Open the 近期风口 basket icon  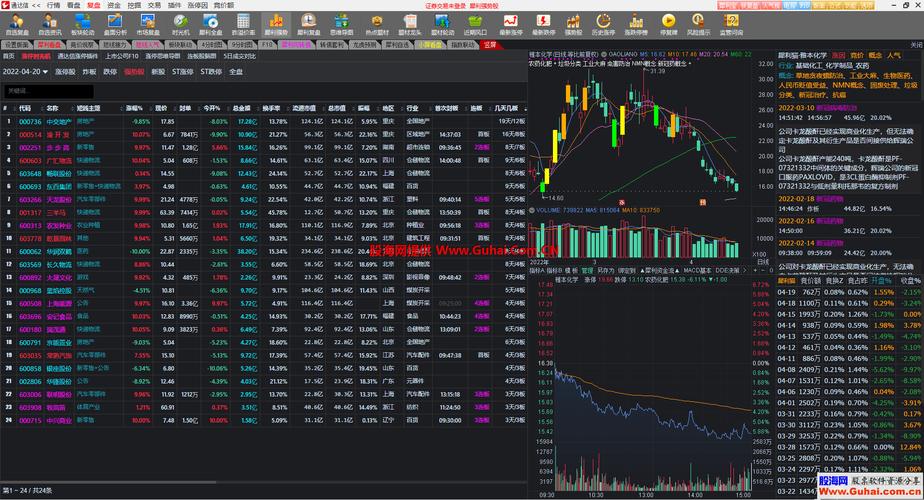click(475, 25)
